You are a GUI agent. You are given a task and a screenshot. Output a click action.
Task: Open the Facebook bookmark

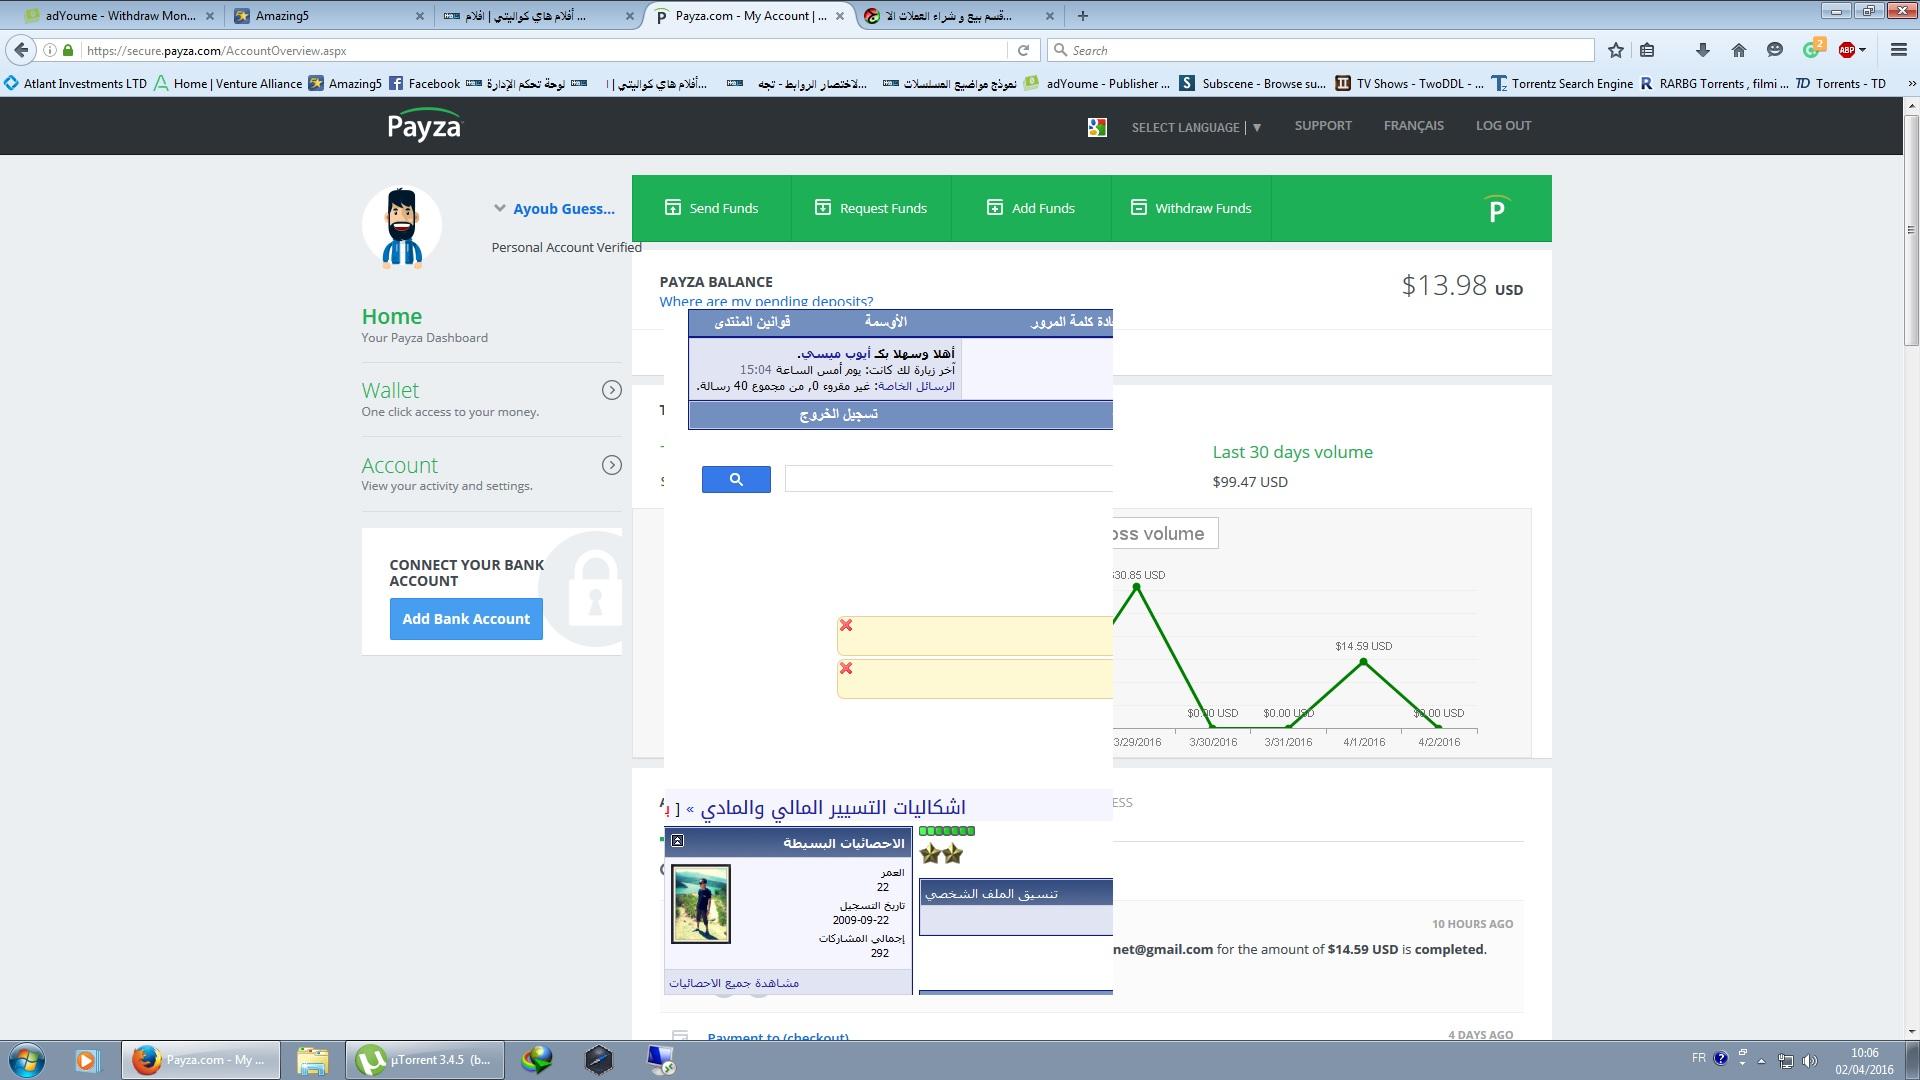[x=424, y=84]
